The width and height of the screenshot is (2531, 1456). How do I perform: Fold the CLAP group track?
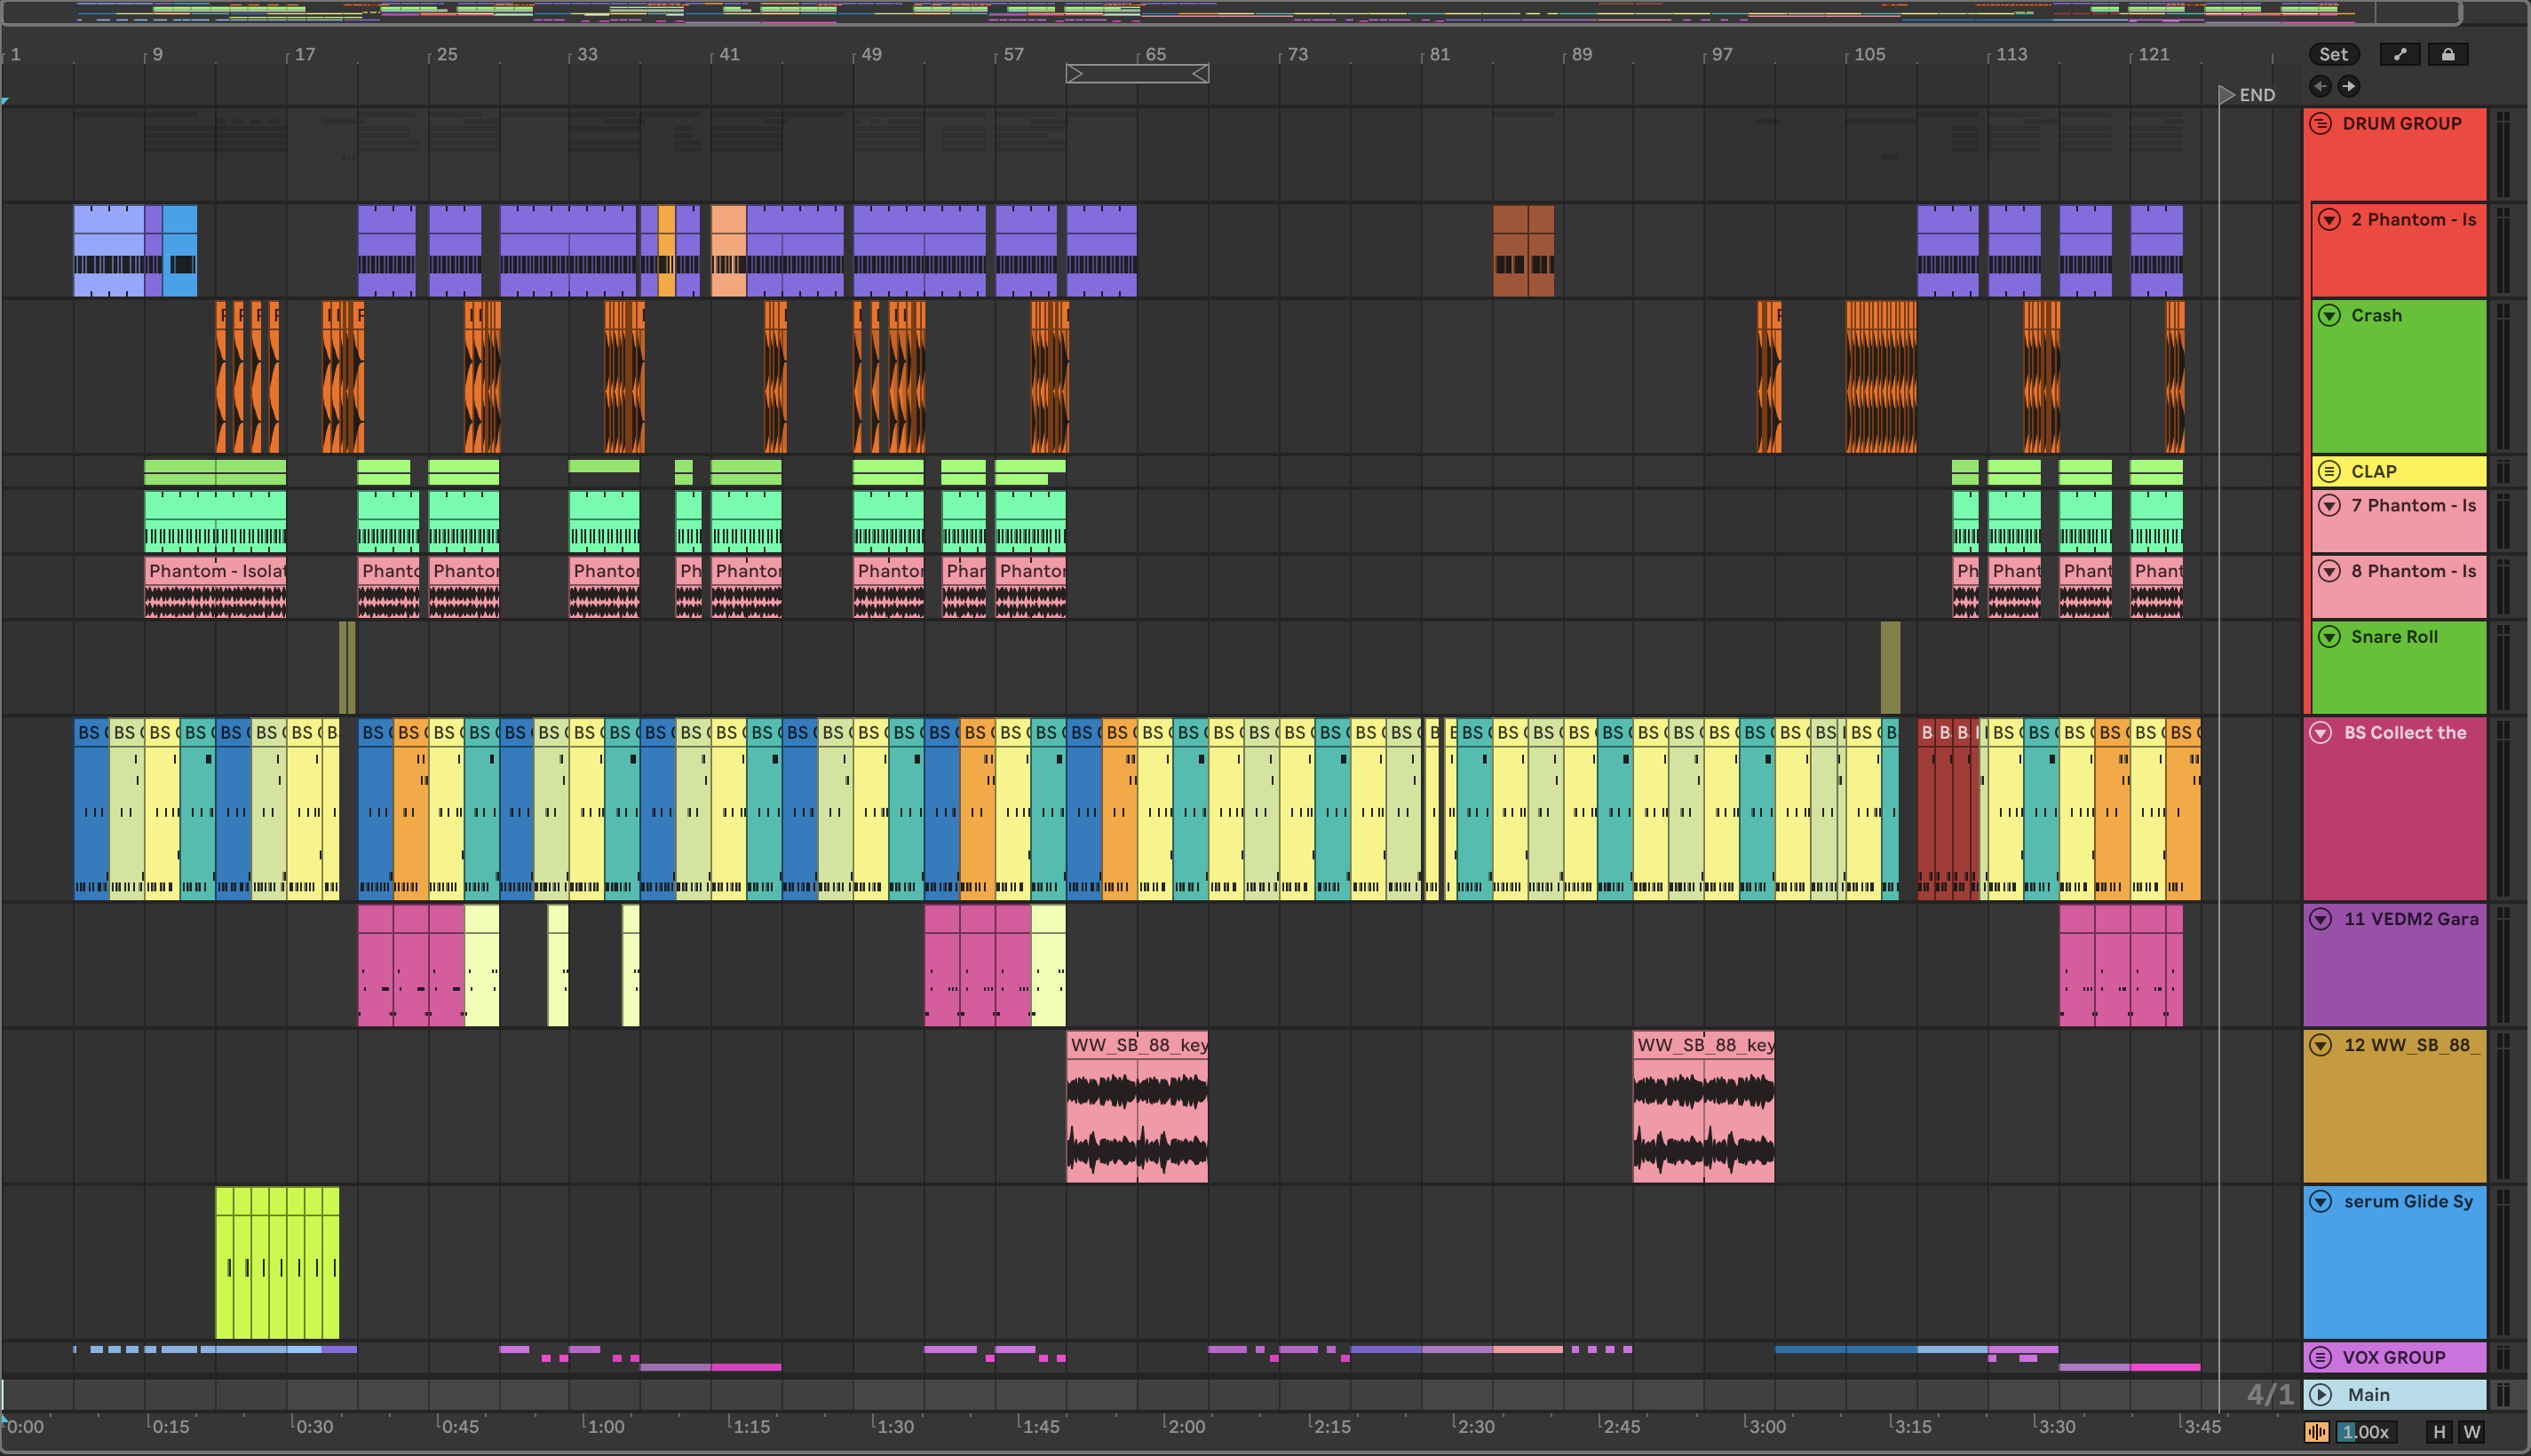point(2329,471)
